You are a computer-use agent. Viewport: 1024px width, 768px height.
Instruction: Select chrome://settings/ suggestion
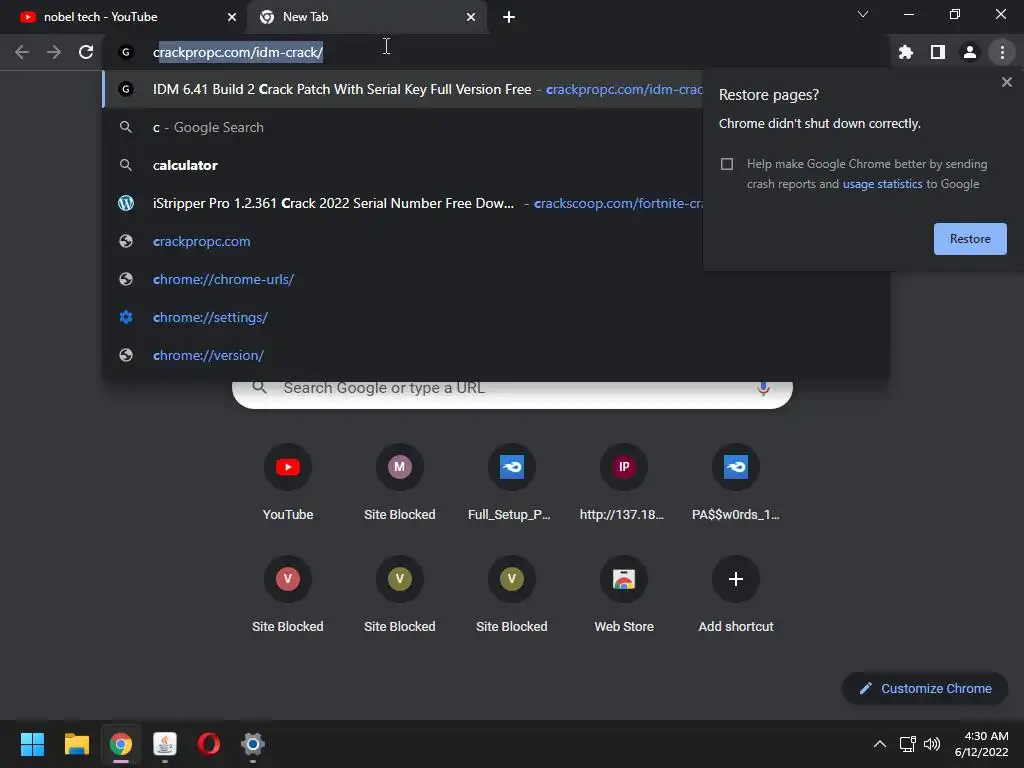pos(496,317)
